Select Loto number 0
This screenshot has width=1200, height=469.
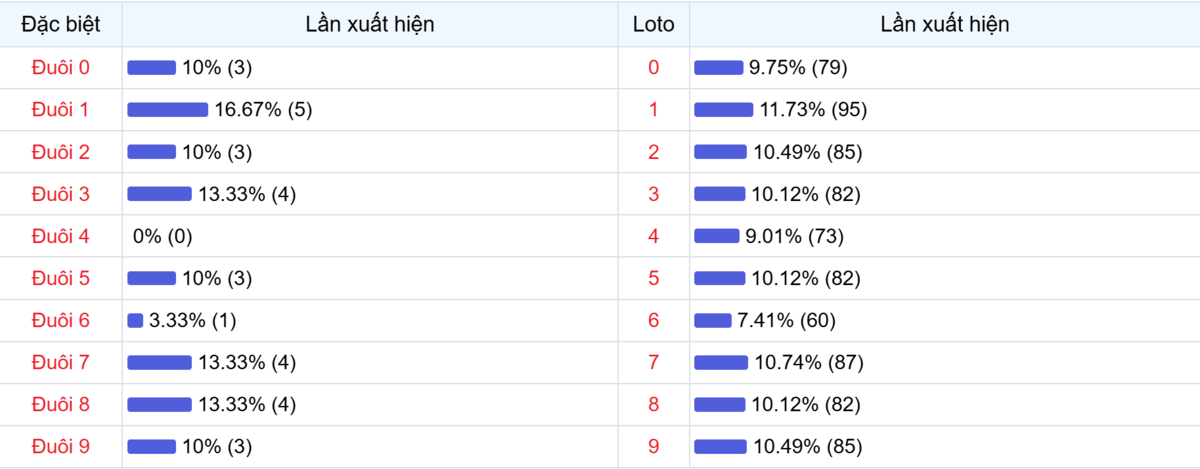[x=654, y=68]
